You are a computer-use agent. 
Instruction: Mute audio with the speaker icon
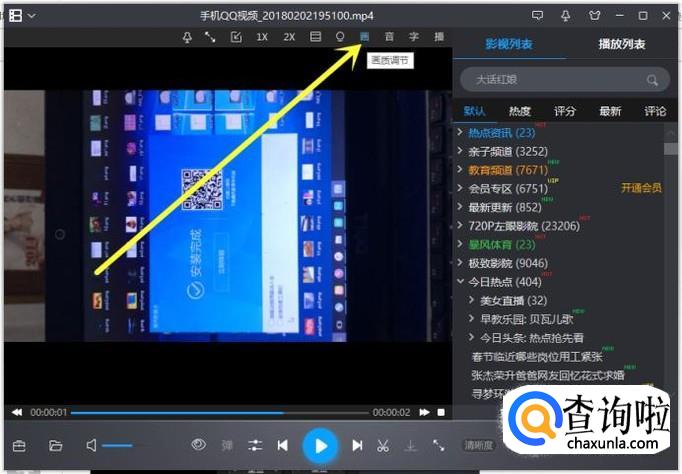91,445
